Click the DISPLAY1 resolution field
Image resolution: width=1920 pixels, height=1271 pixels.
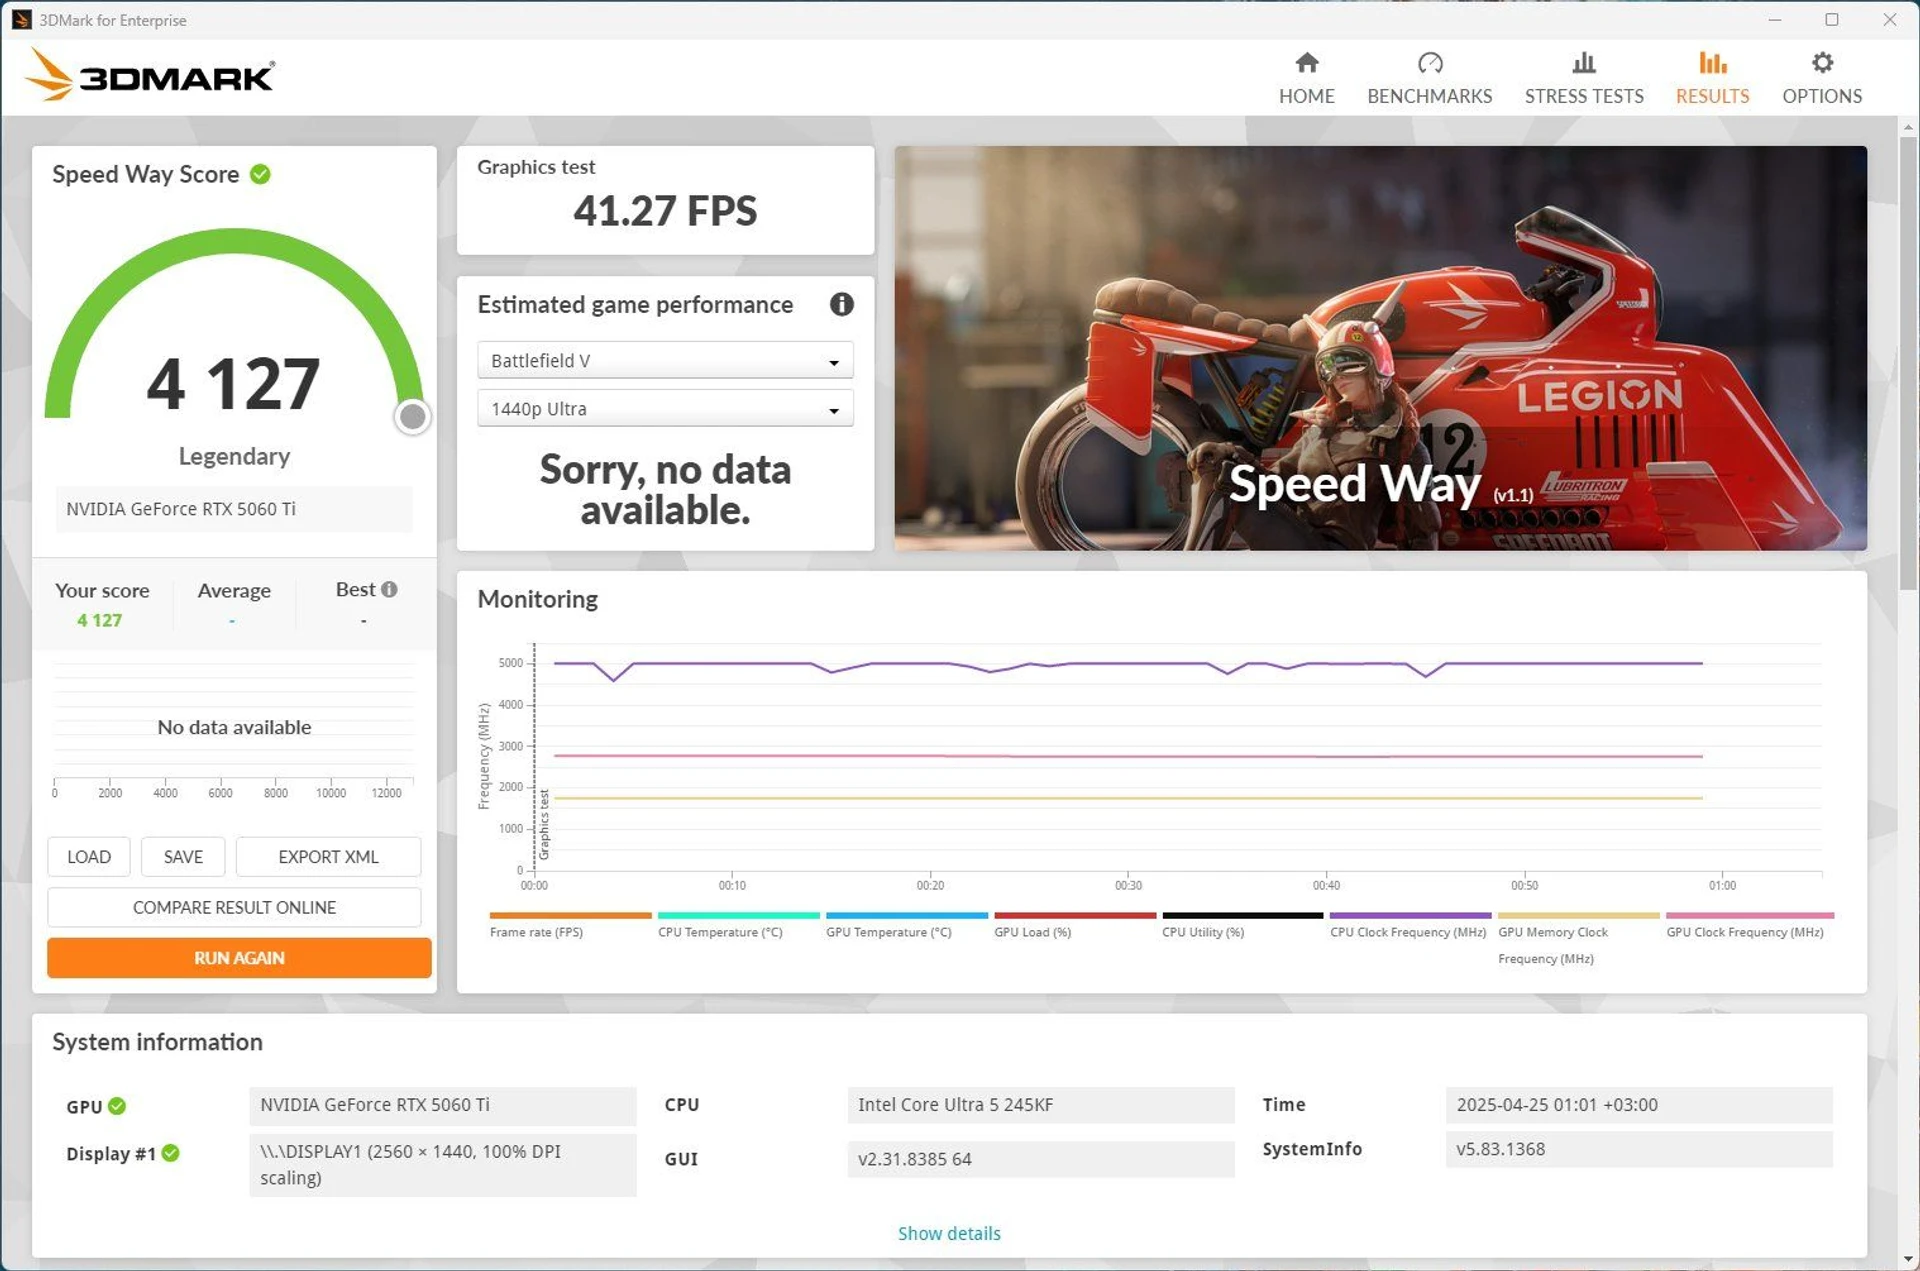443,1164
